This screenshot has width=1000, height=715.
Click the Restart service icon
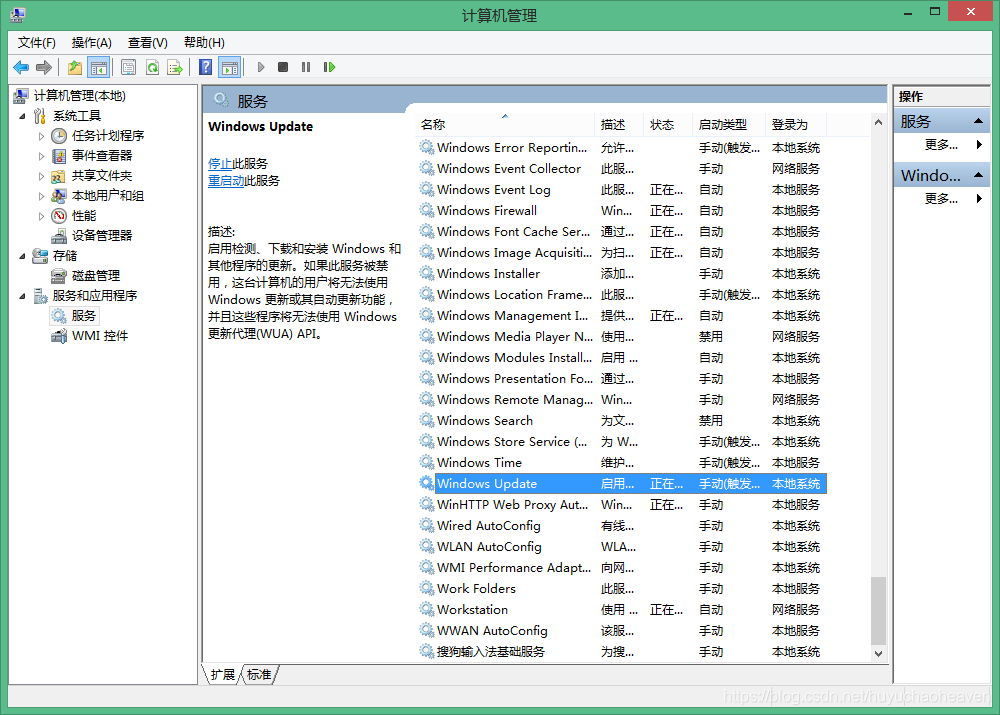(x=329, y=67)
